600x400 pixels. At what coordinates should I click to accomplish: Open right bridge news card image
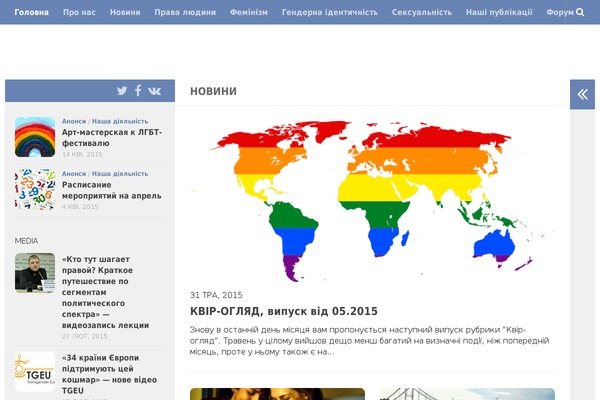(x=467, y=394)
